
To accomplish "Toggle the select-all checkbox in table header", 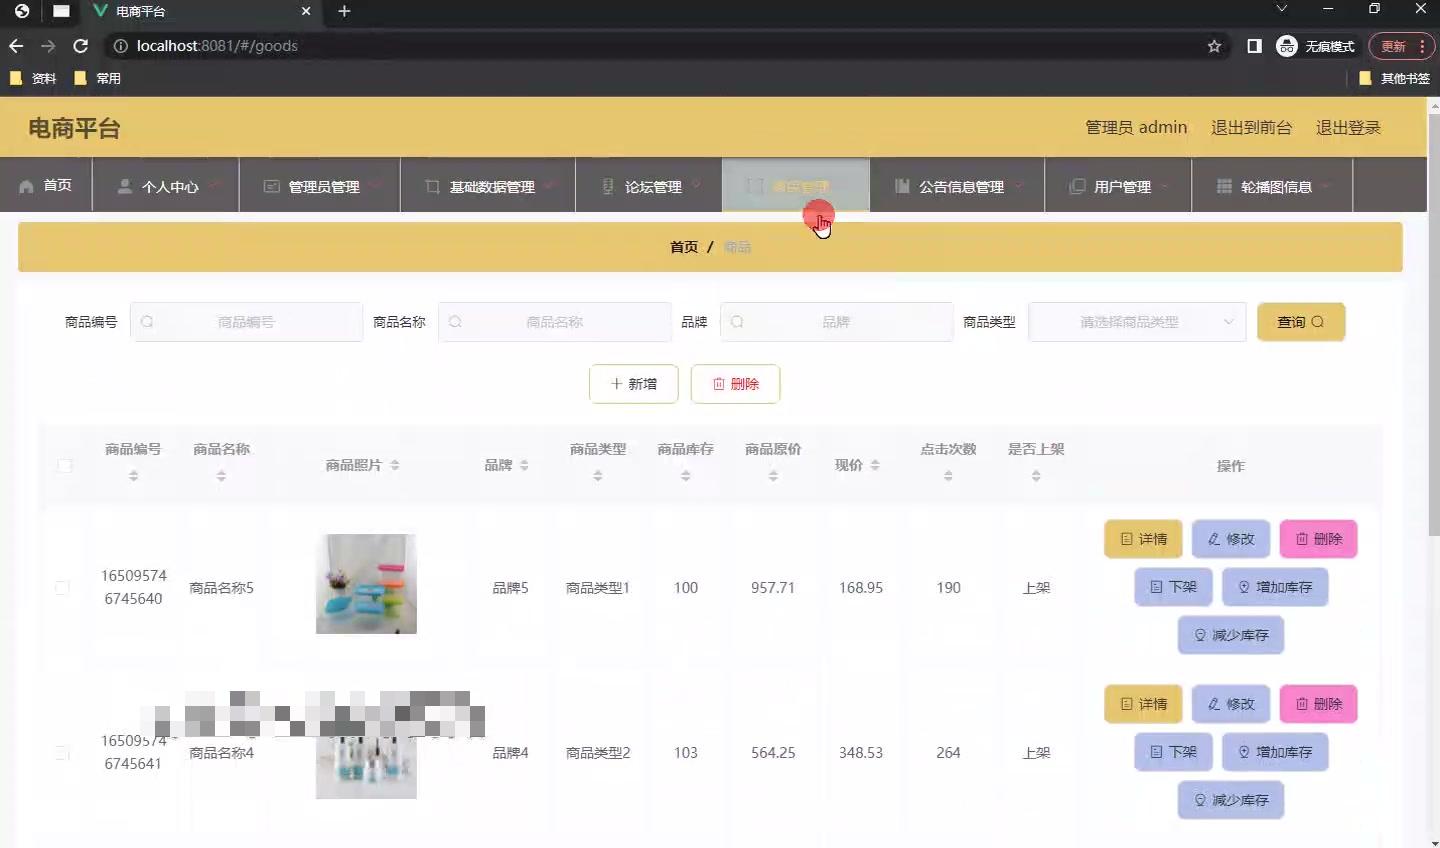I will click(65, 465).
